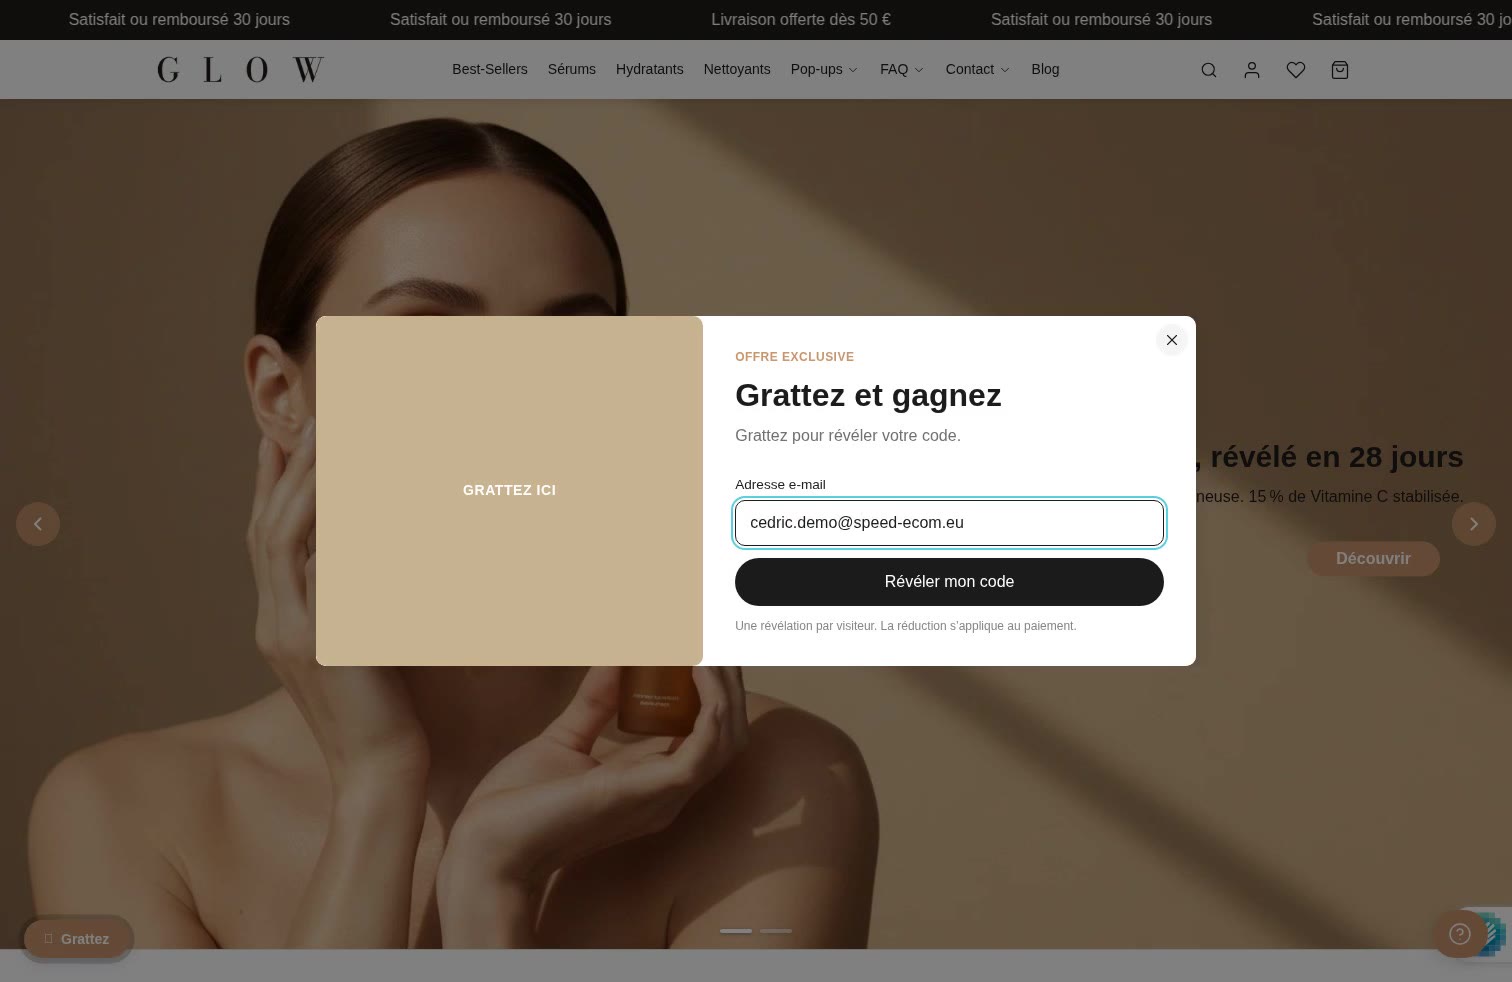This screenshot has width=1512, height=982.
Task: Expand the Pop-ups dropdown menu
Action: point(824,69)
